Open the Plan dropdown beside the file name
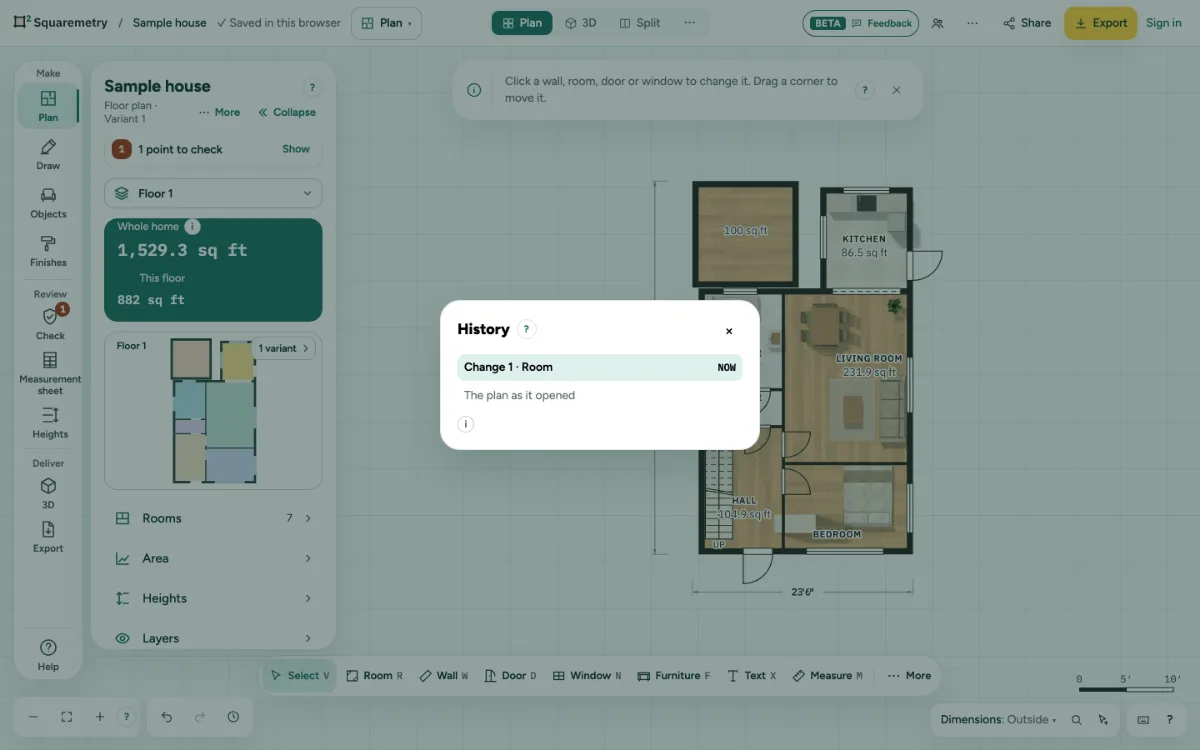This screenshot has height=750, width=1200. tap(387, 23)
